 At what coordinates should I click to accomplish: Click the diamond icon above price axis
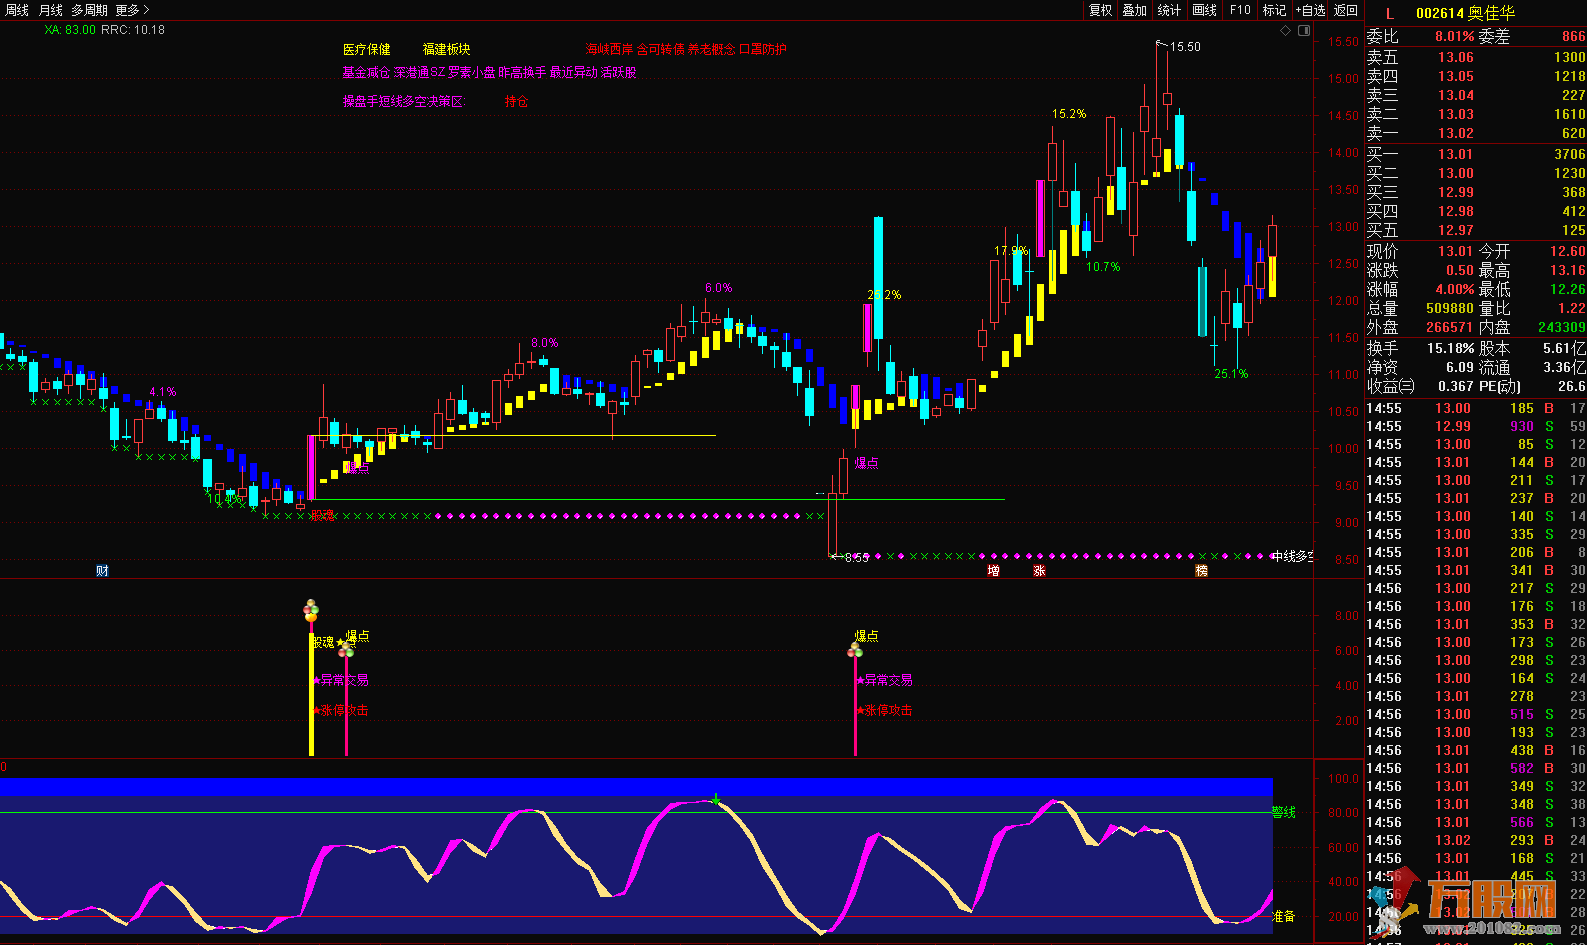(1286, 30)
